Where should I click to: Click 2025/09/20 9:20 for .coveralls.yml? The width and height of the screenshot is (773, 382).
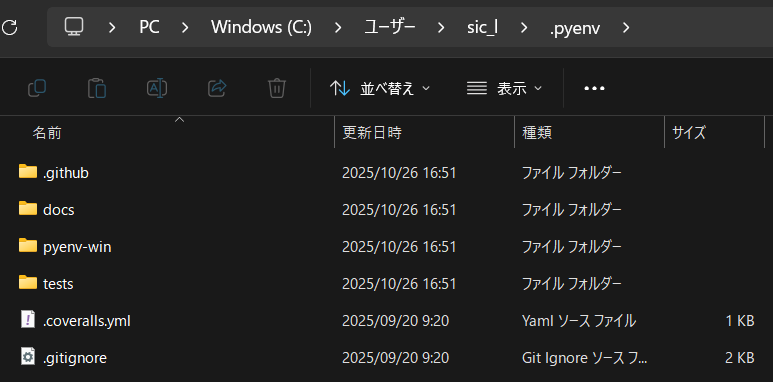[x=395, y=321]
